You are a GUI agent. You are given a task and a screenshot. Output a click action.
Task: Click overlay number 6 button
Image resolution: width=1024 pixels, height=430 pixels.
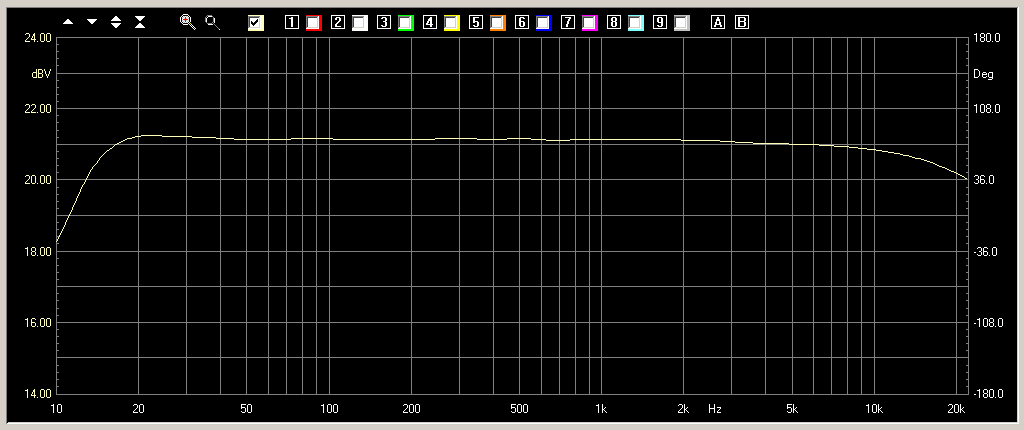[x=521, y=22]
